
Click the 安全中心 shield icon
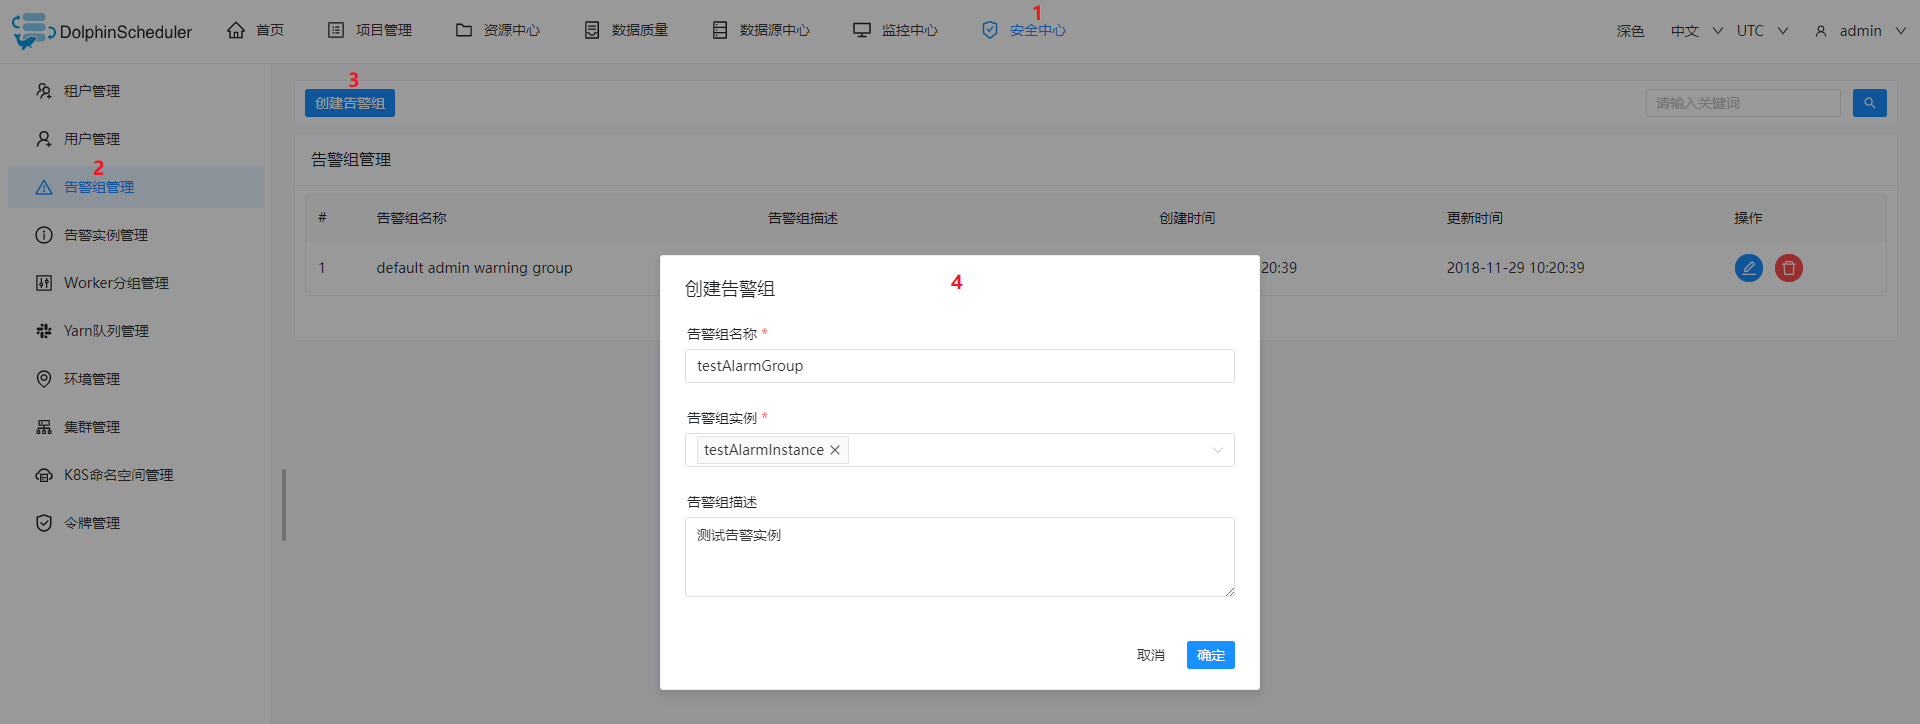coord(990,30)
